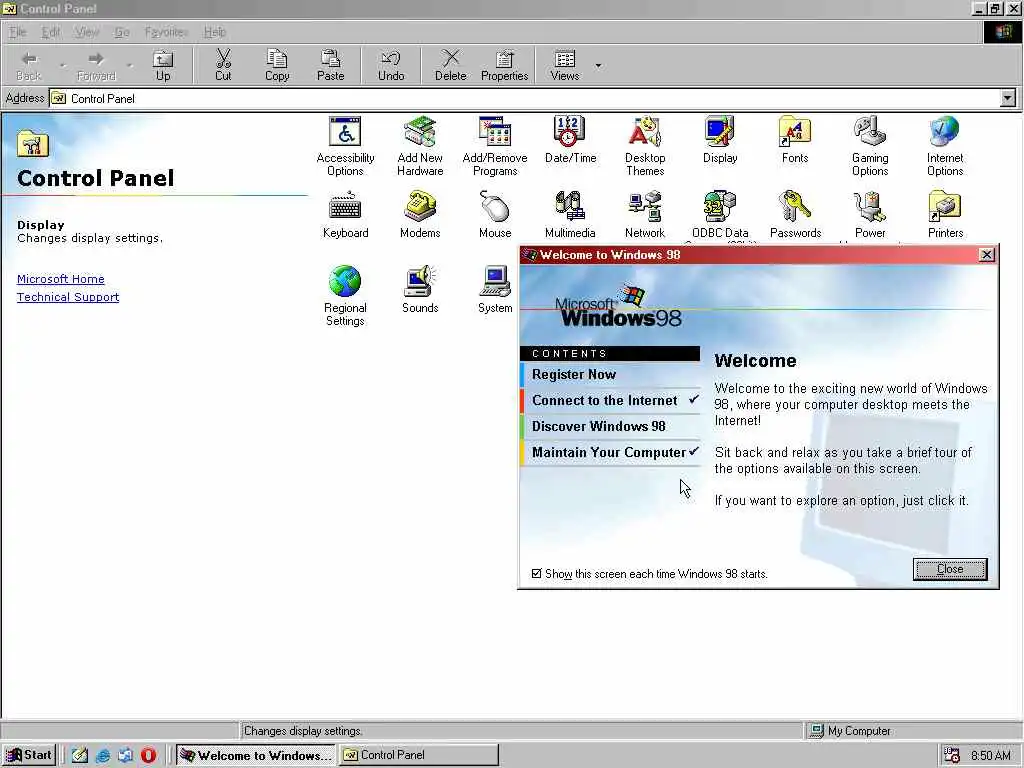Open Desktop Themes
The width and height of the screenshot is (1024, 768).
pyautogui.click(x=645, y=146)
